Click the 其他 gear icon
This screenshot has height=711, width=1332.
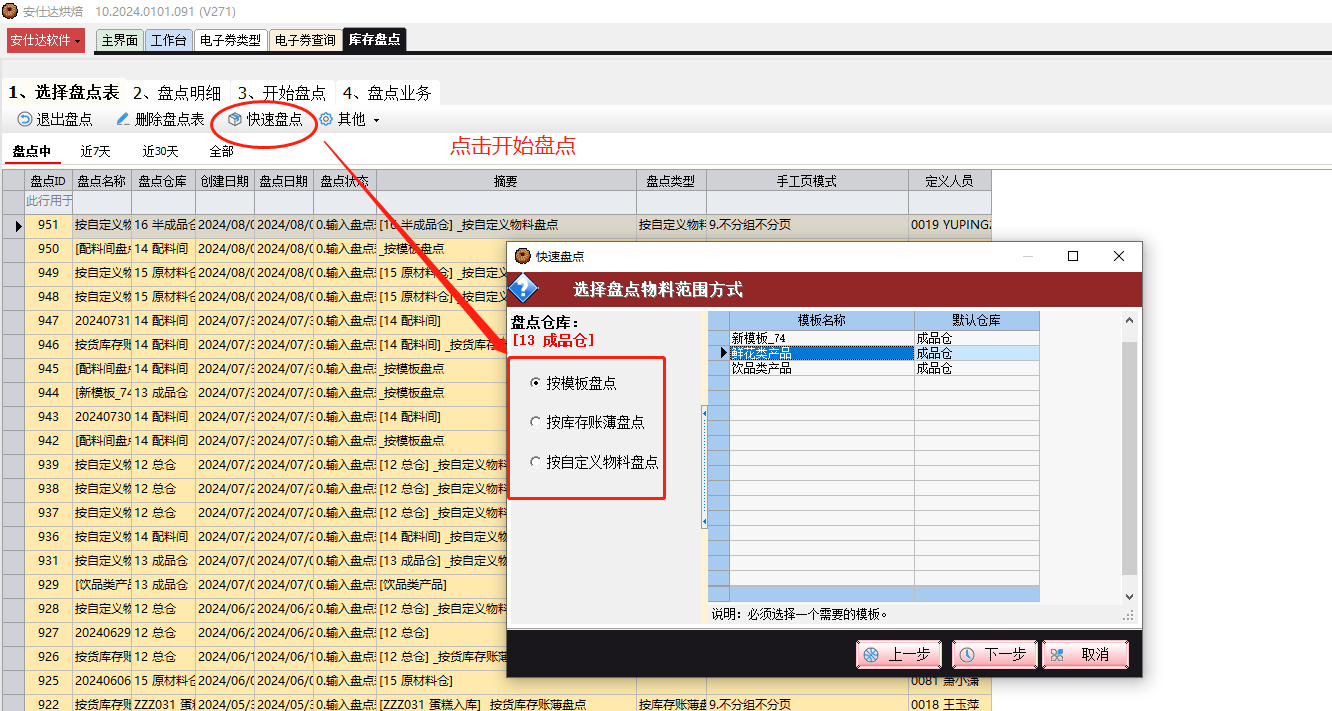pos(326,120)
